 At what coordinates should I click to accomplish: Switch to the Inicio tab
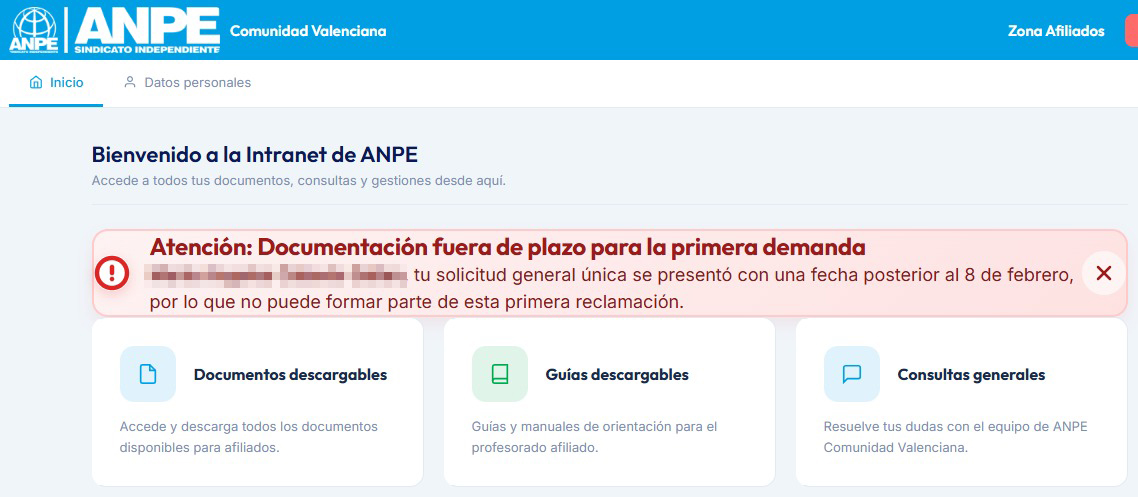coord(66,83)
